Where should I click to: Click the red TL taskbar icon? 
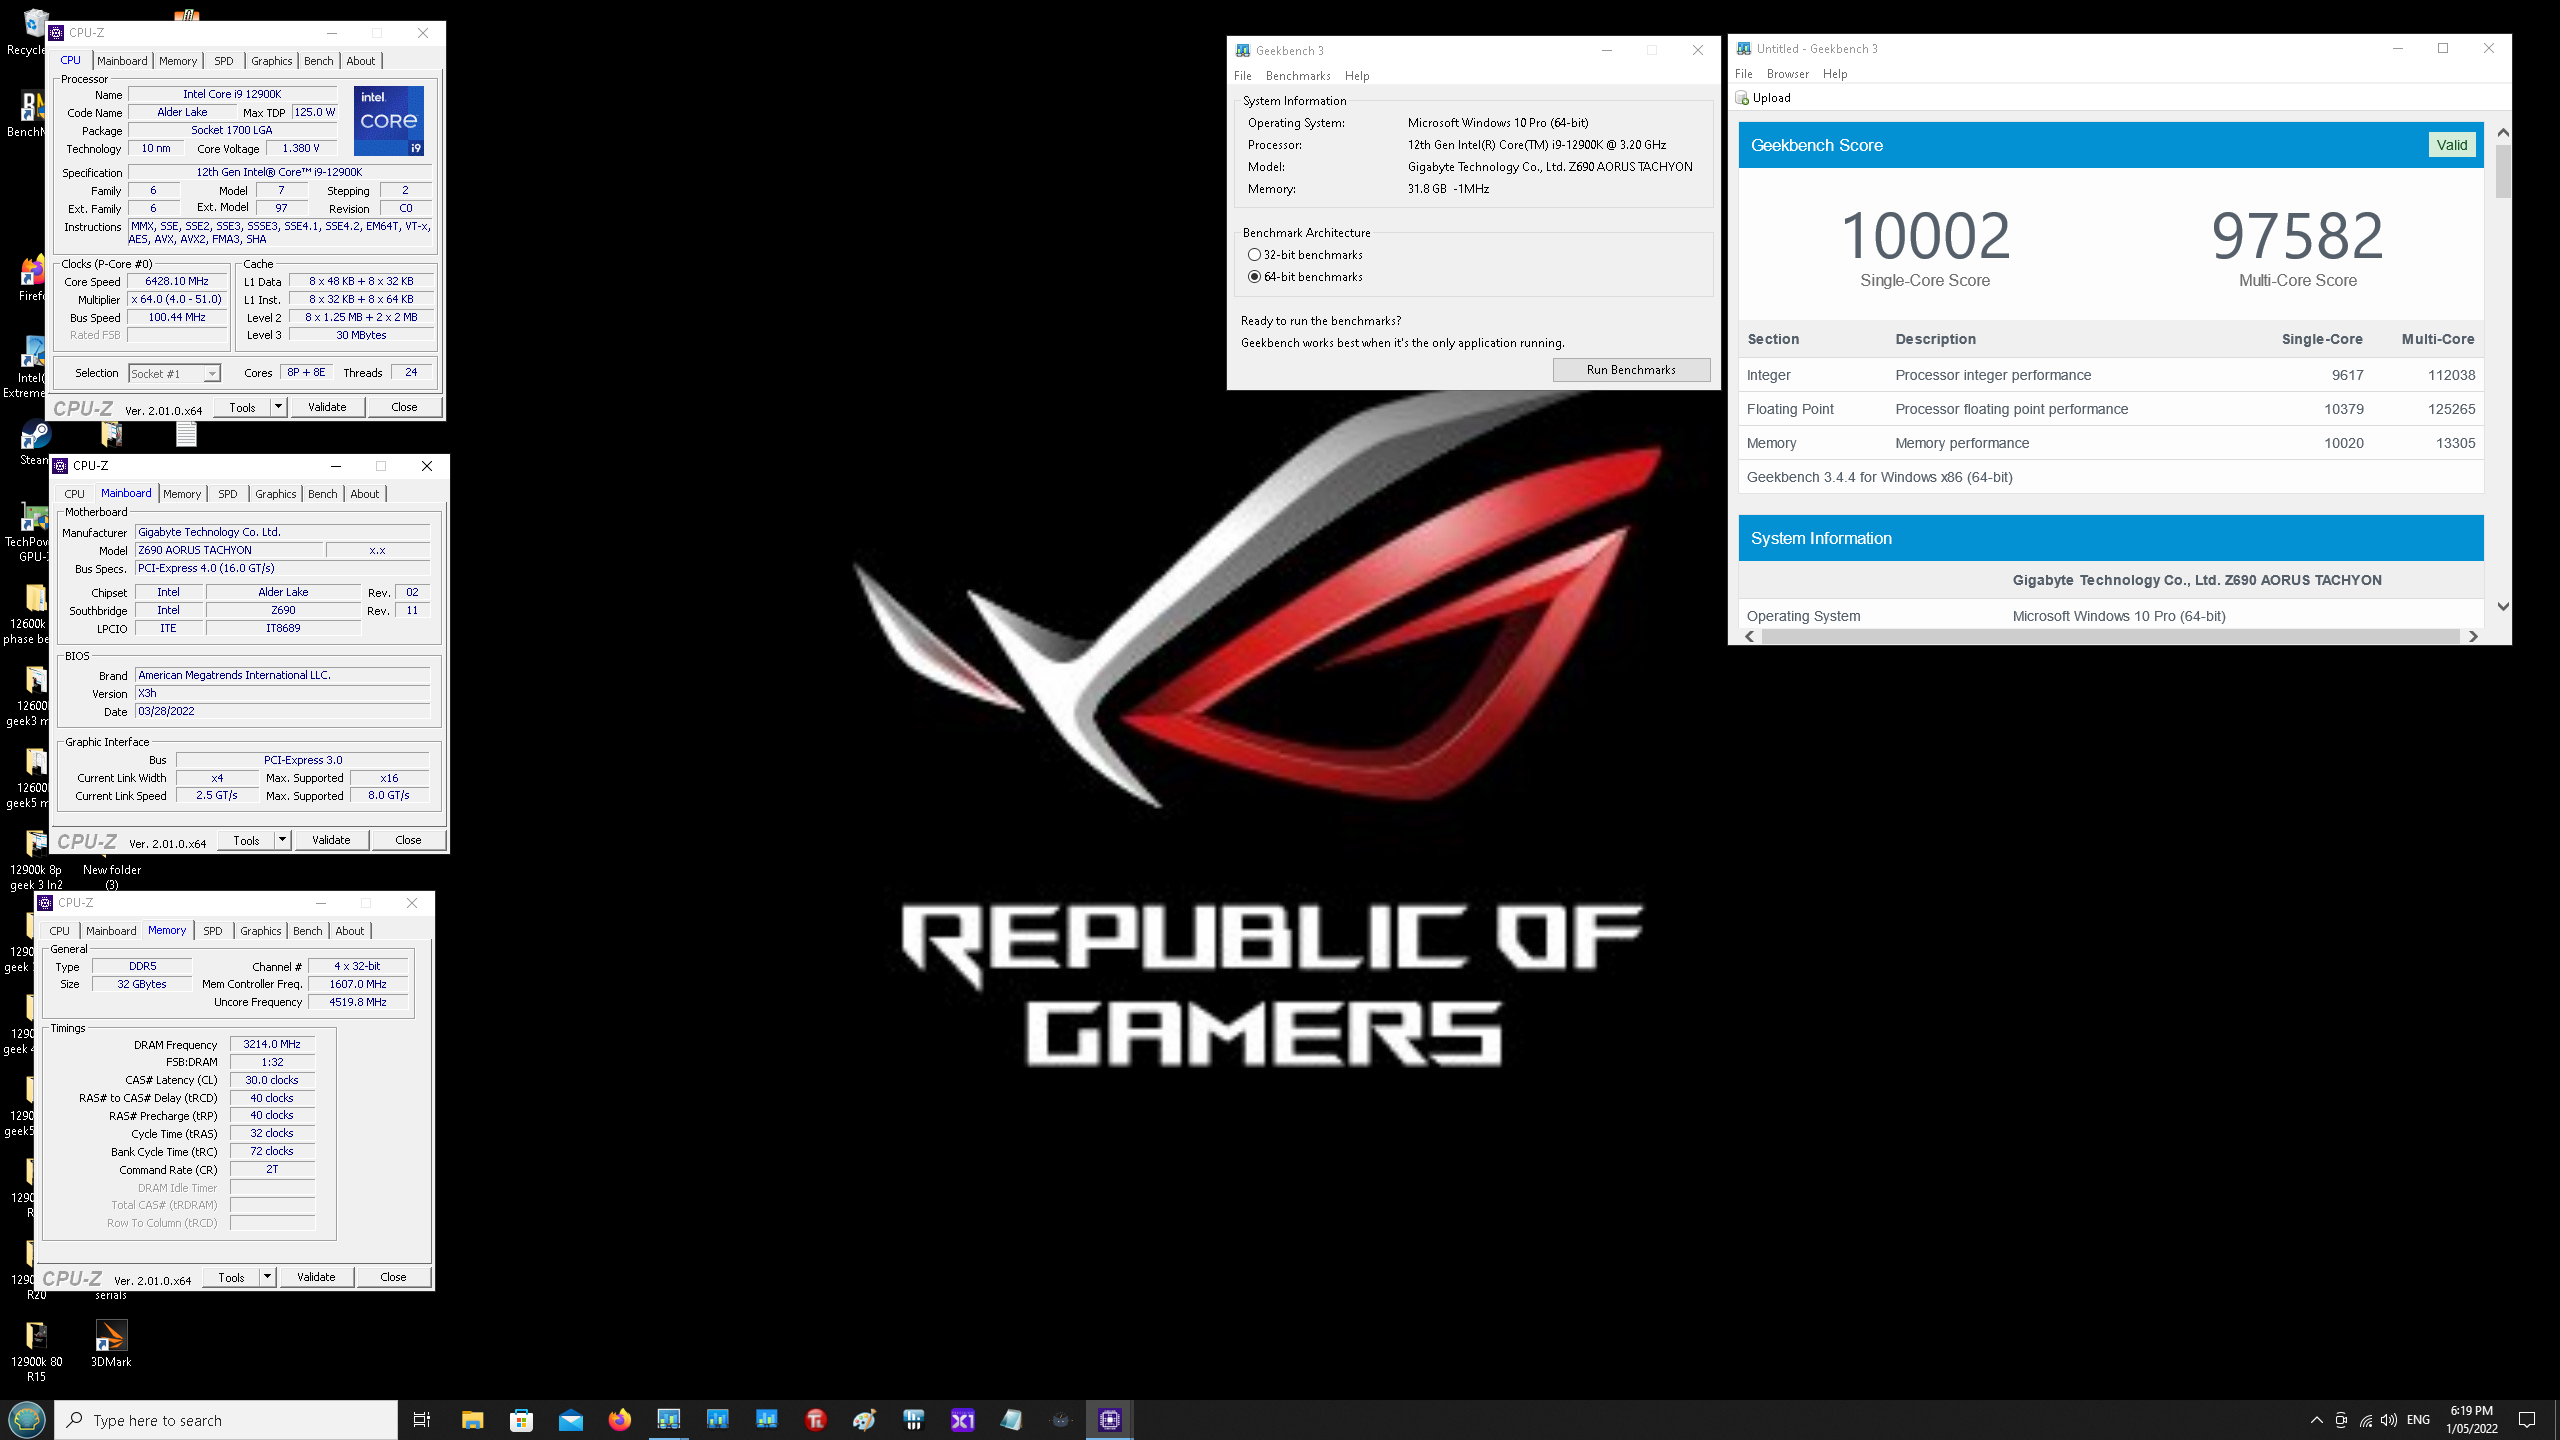point(816,1420)
